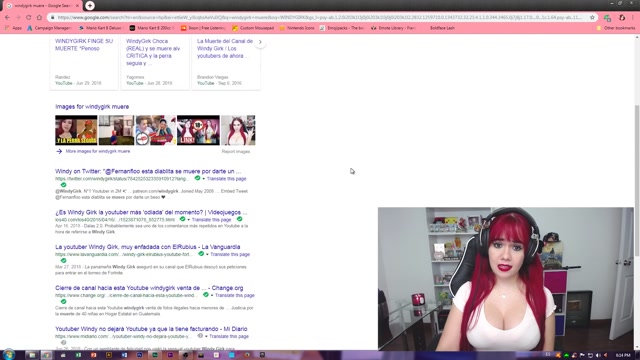Click the arrow icon before 'More images'
The width and height of the screenshot is (640, 360).
point(59,151)
